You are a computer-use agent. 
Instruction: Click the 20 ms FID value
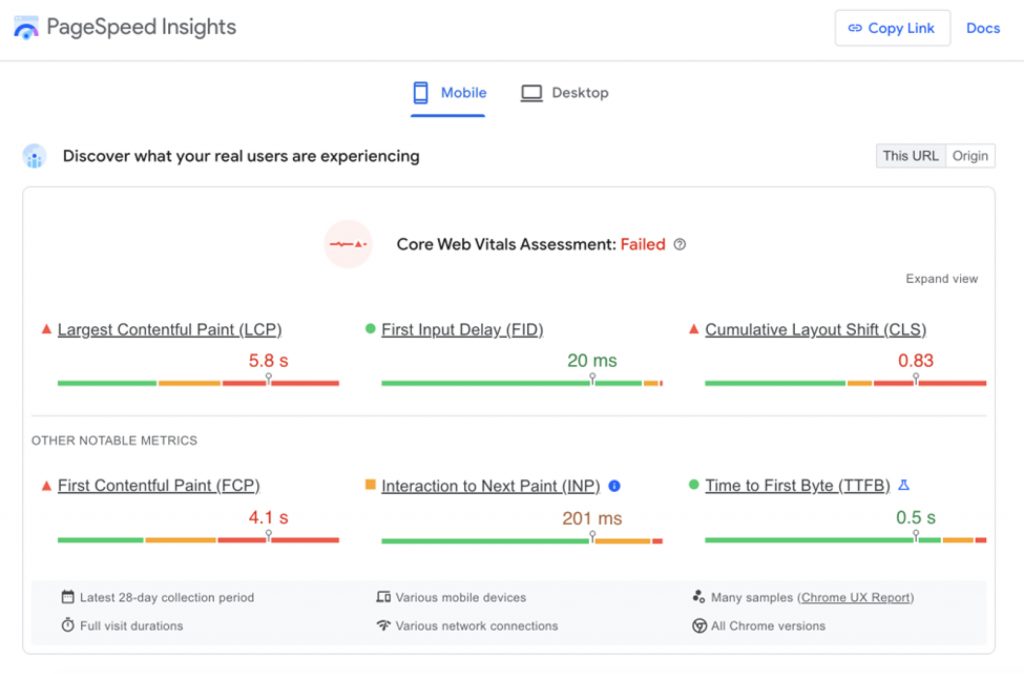pos(592,361)
